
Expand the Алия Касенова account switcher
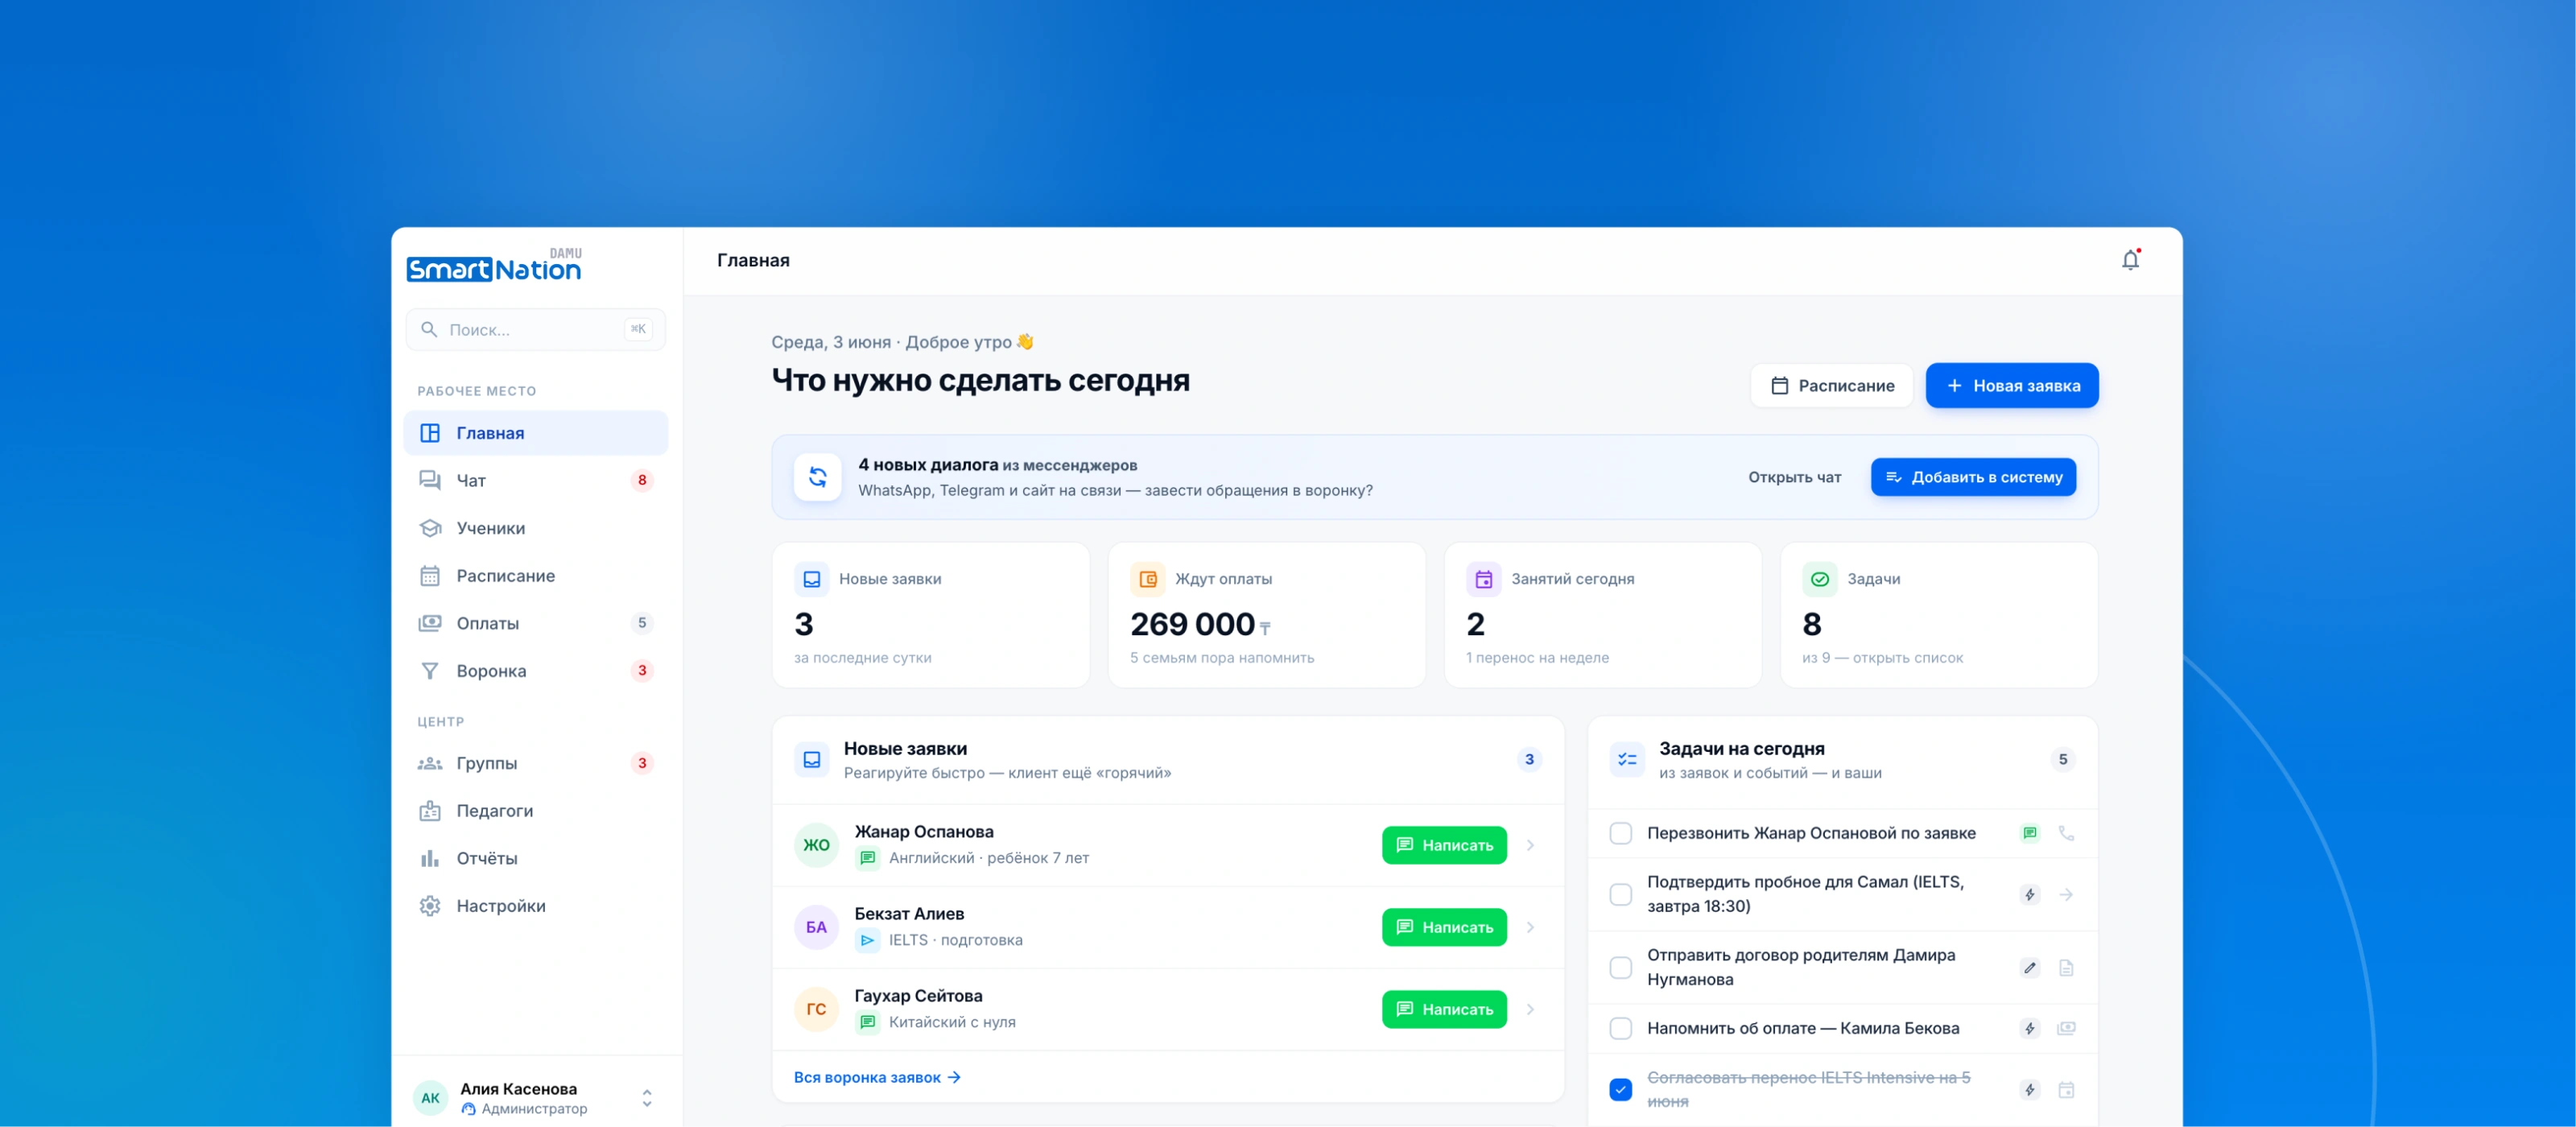[x=647, y=1097]
